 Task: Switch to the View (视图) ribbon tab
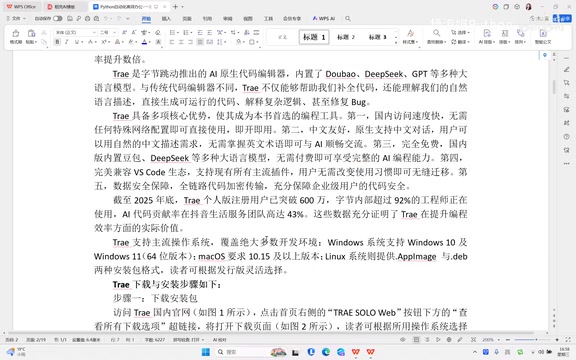(x=248, y=18)
